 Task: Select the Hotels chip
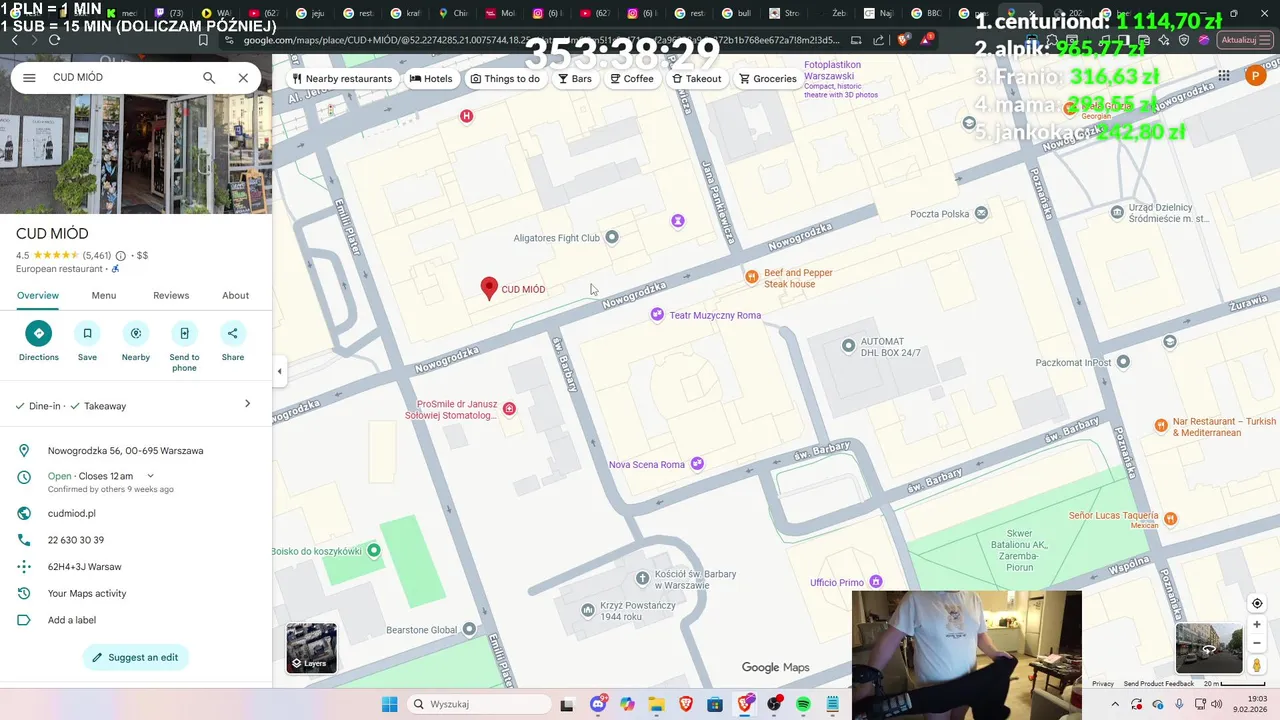(431, 79)
